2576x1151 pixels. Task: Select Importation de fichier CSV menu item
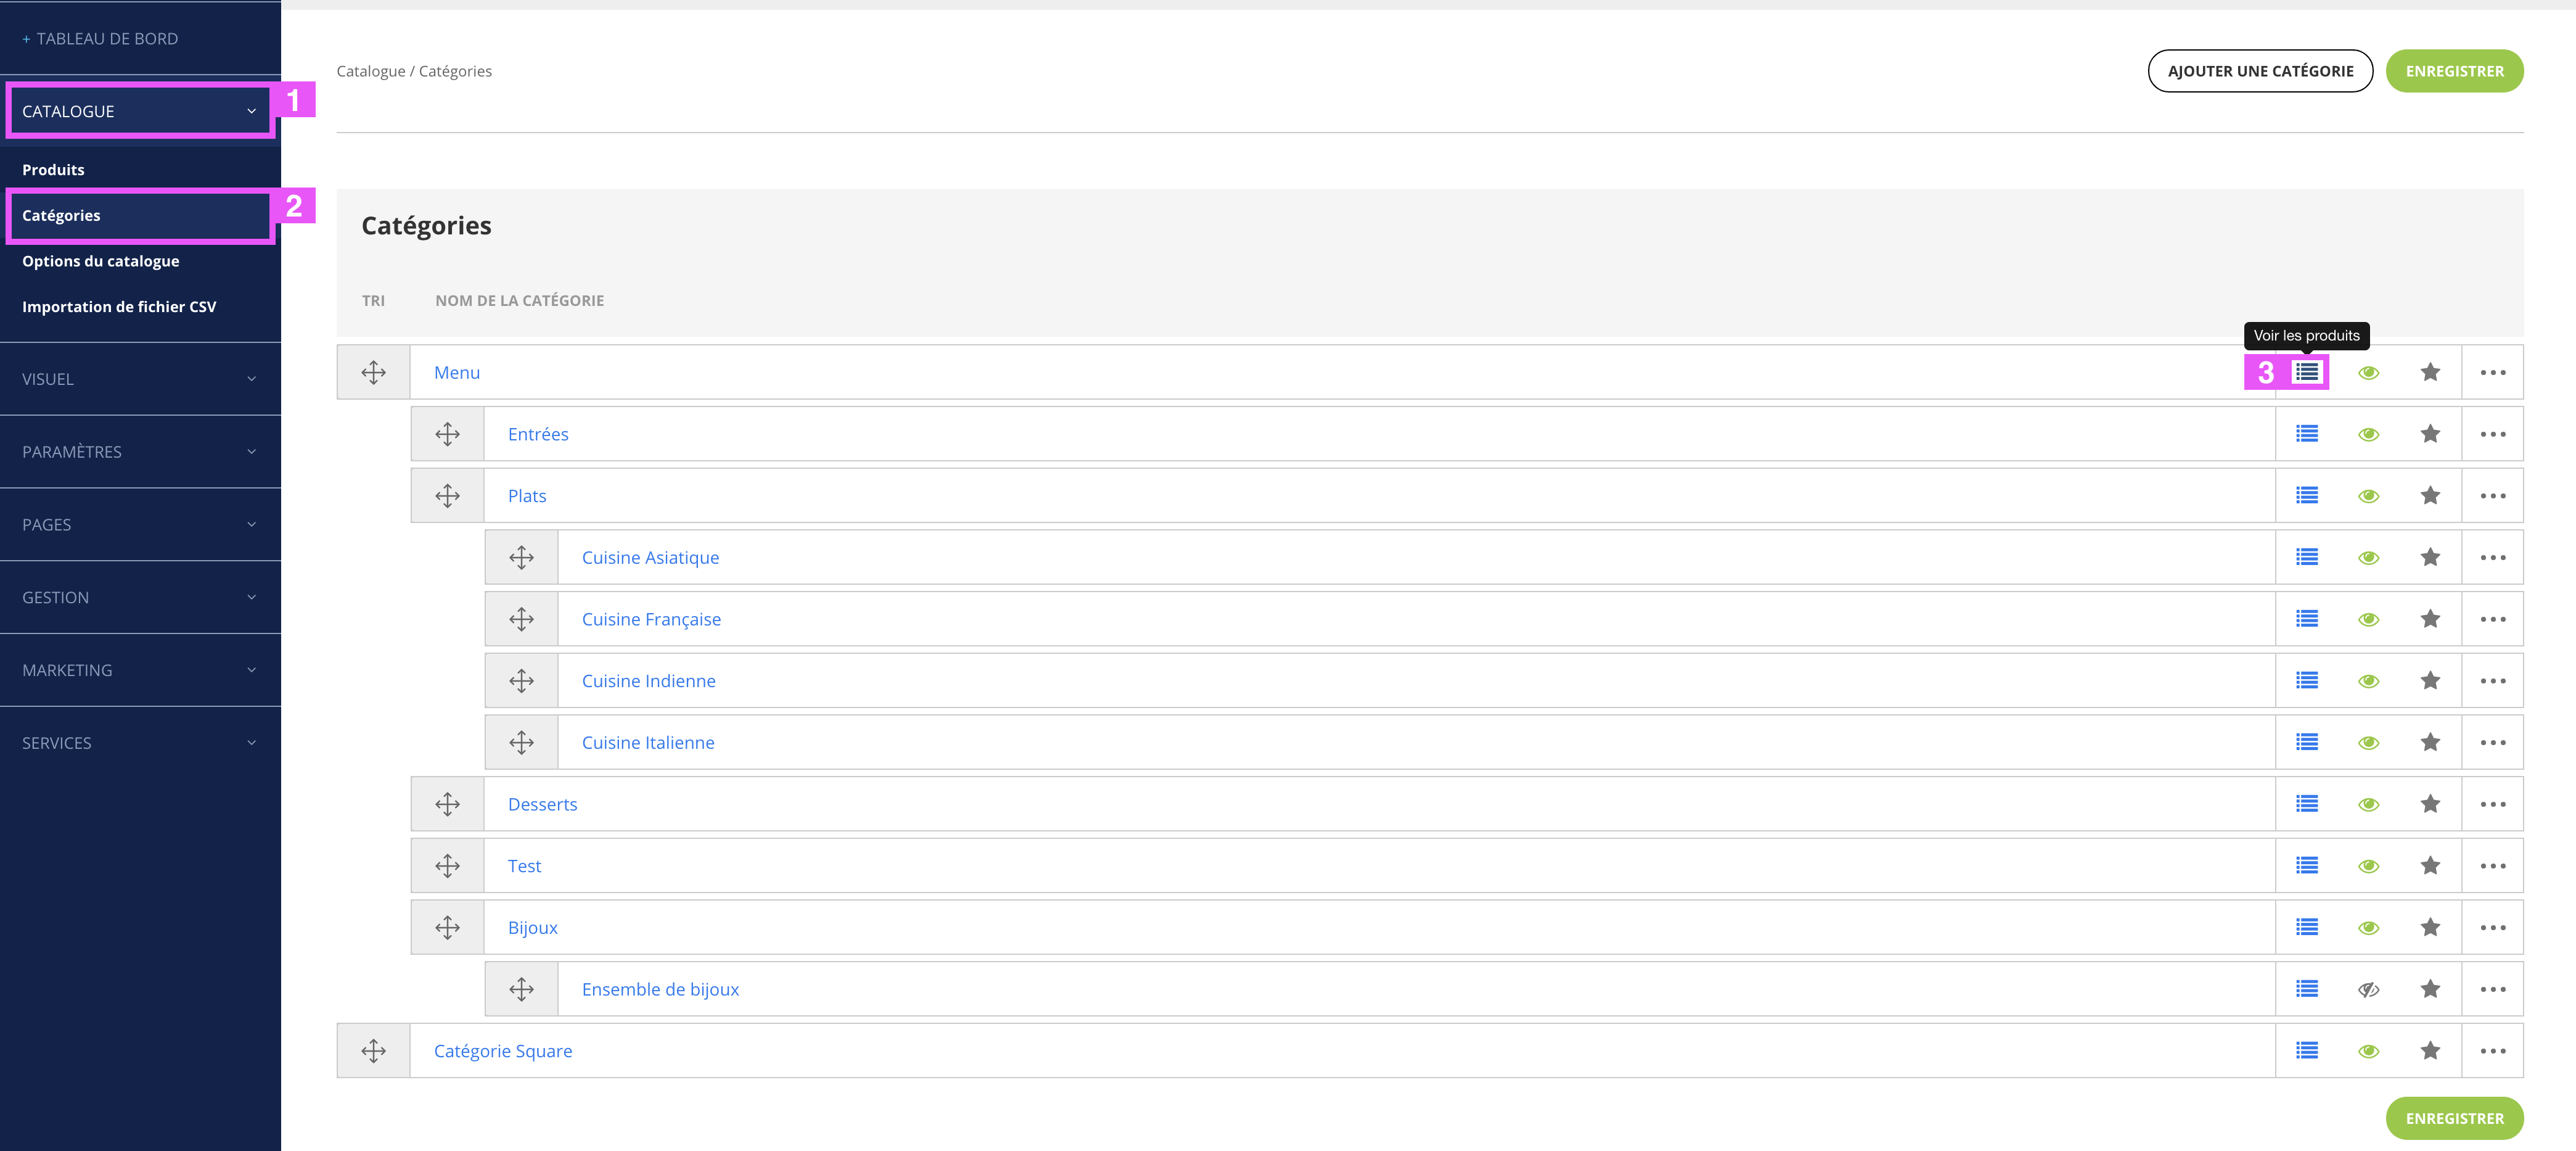119,307
